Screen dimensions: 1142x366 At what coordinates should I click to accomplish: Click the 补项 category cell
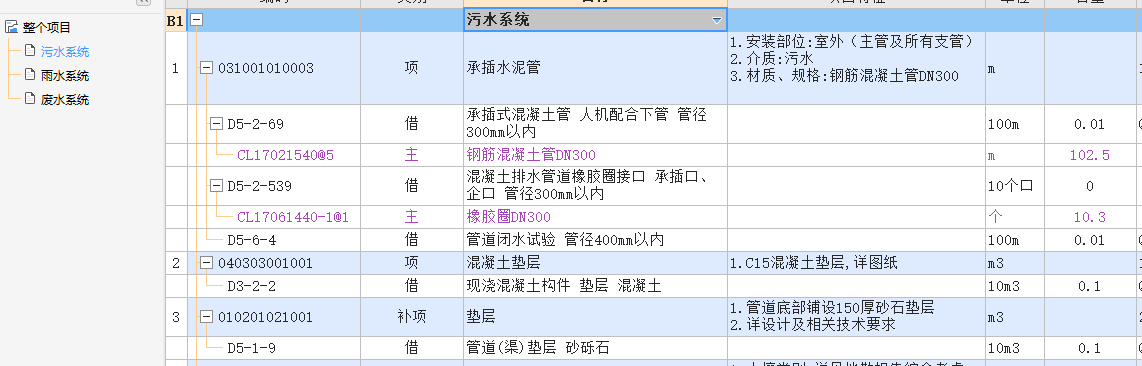[411, 317]
